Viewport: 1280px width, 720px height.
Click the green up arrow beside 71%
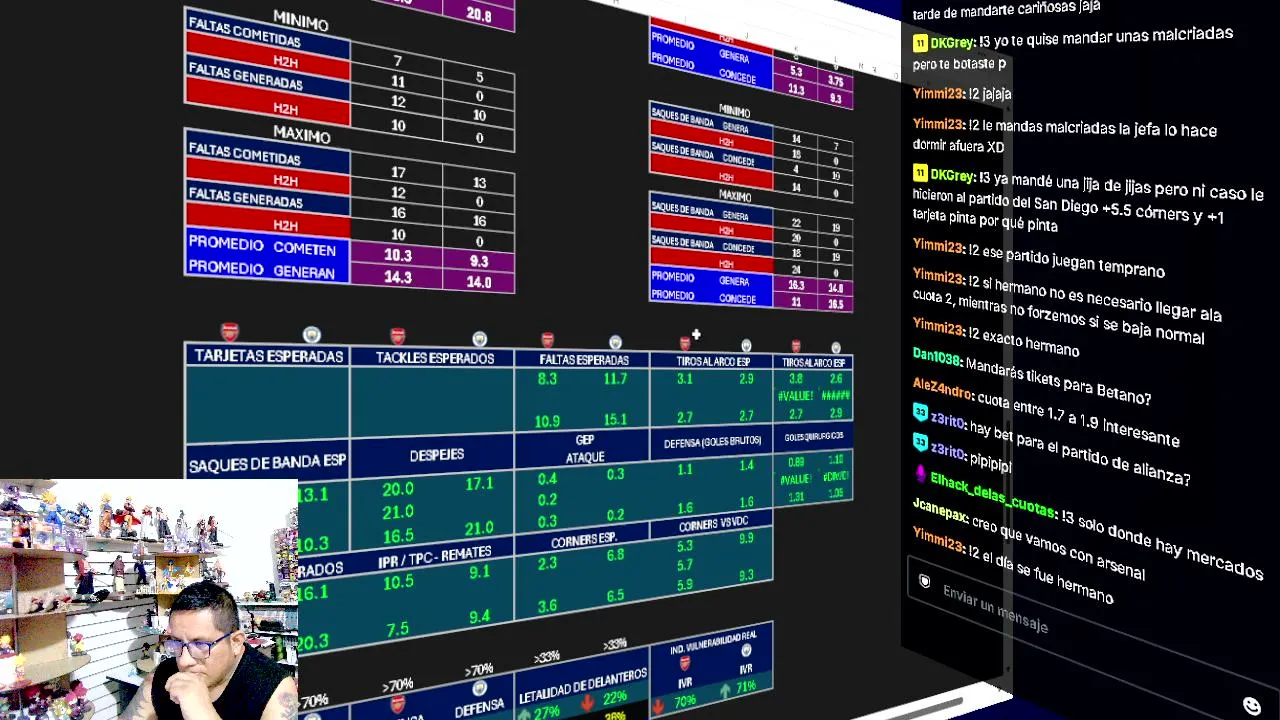[724, 691]
